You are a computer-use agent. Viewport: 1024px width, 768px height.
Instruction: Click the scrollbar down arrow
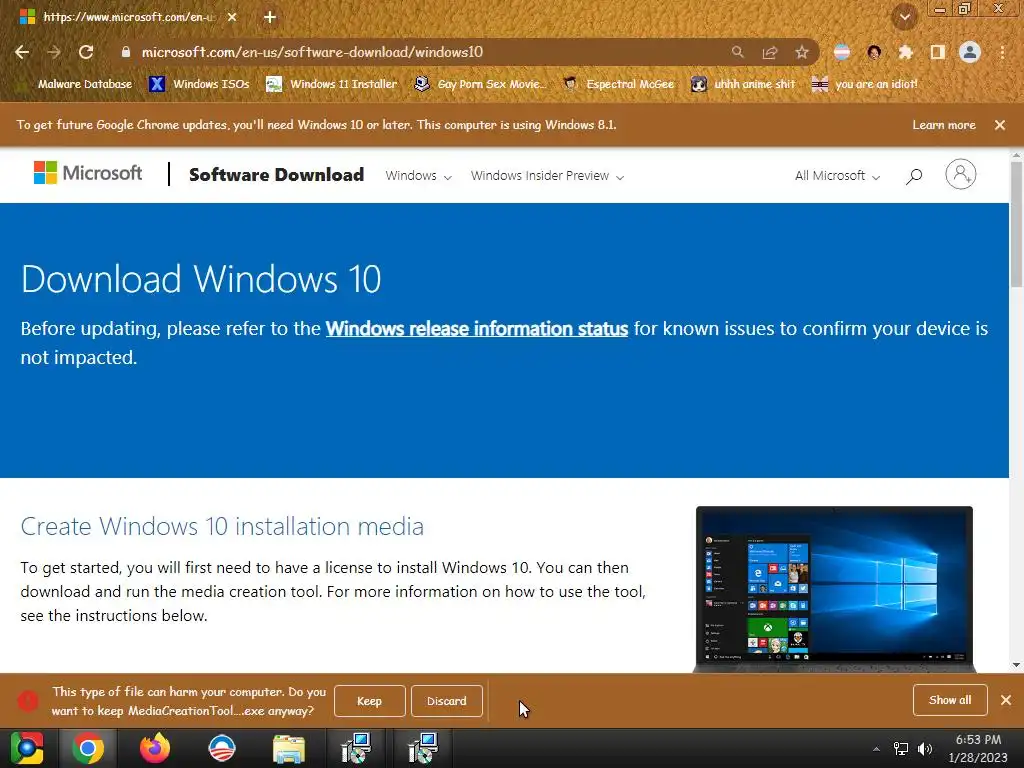1016,665
